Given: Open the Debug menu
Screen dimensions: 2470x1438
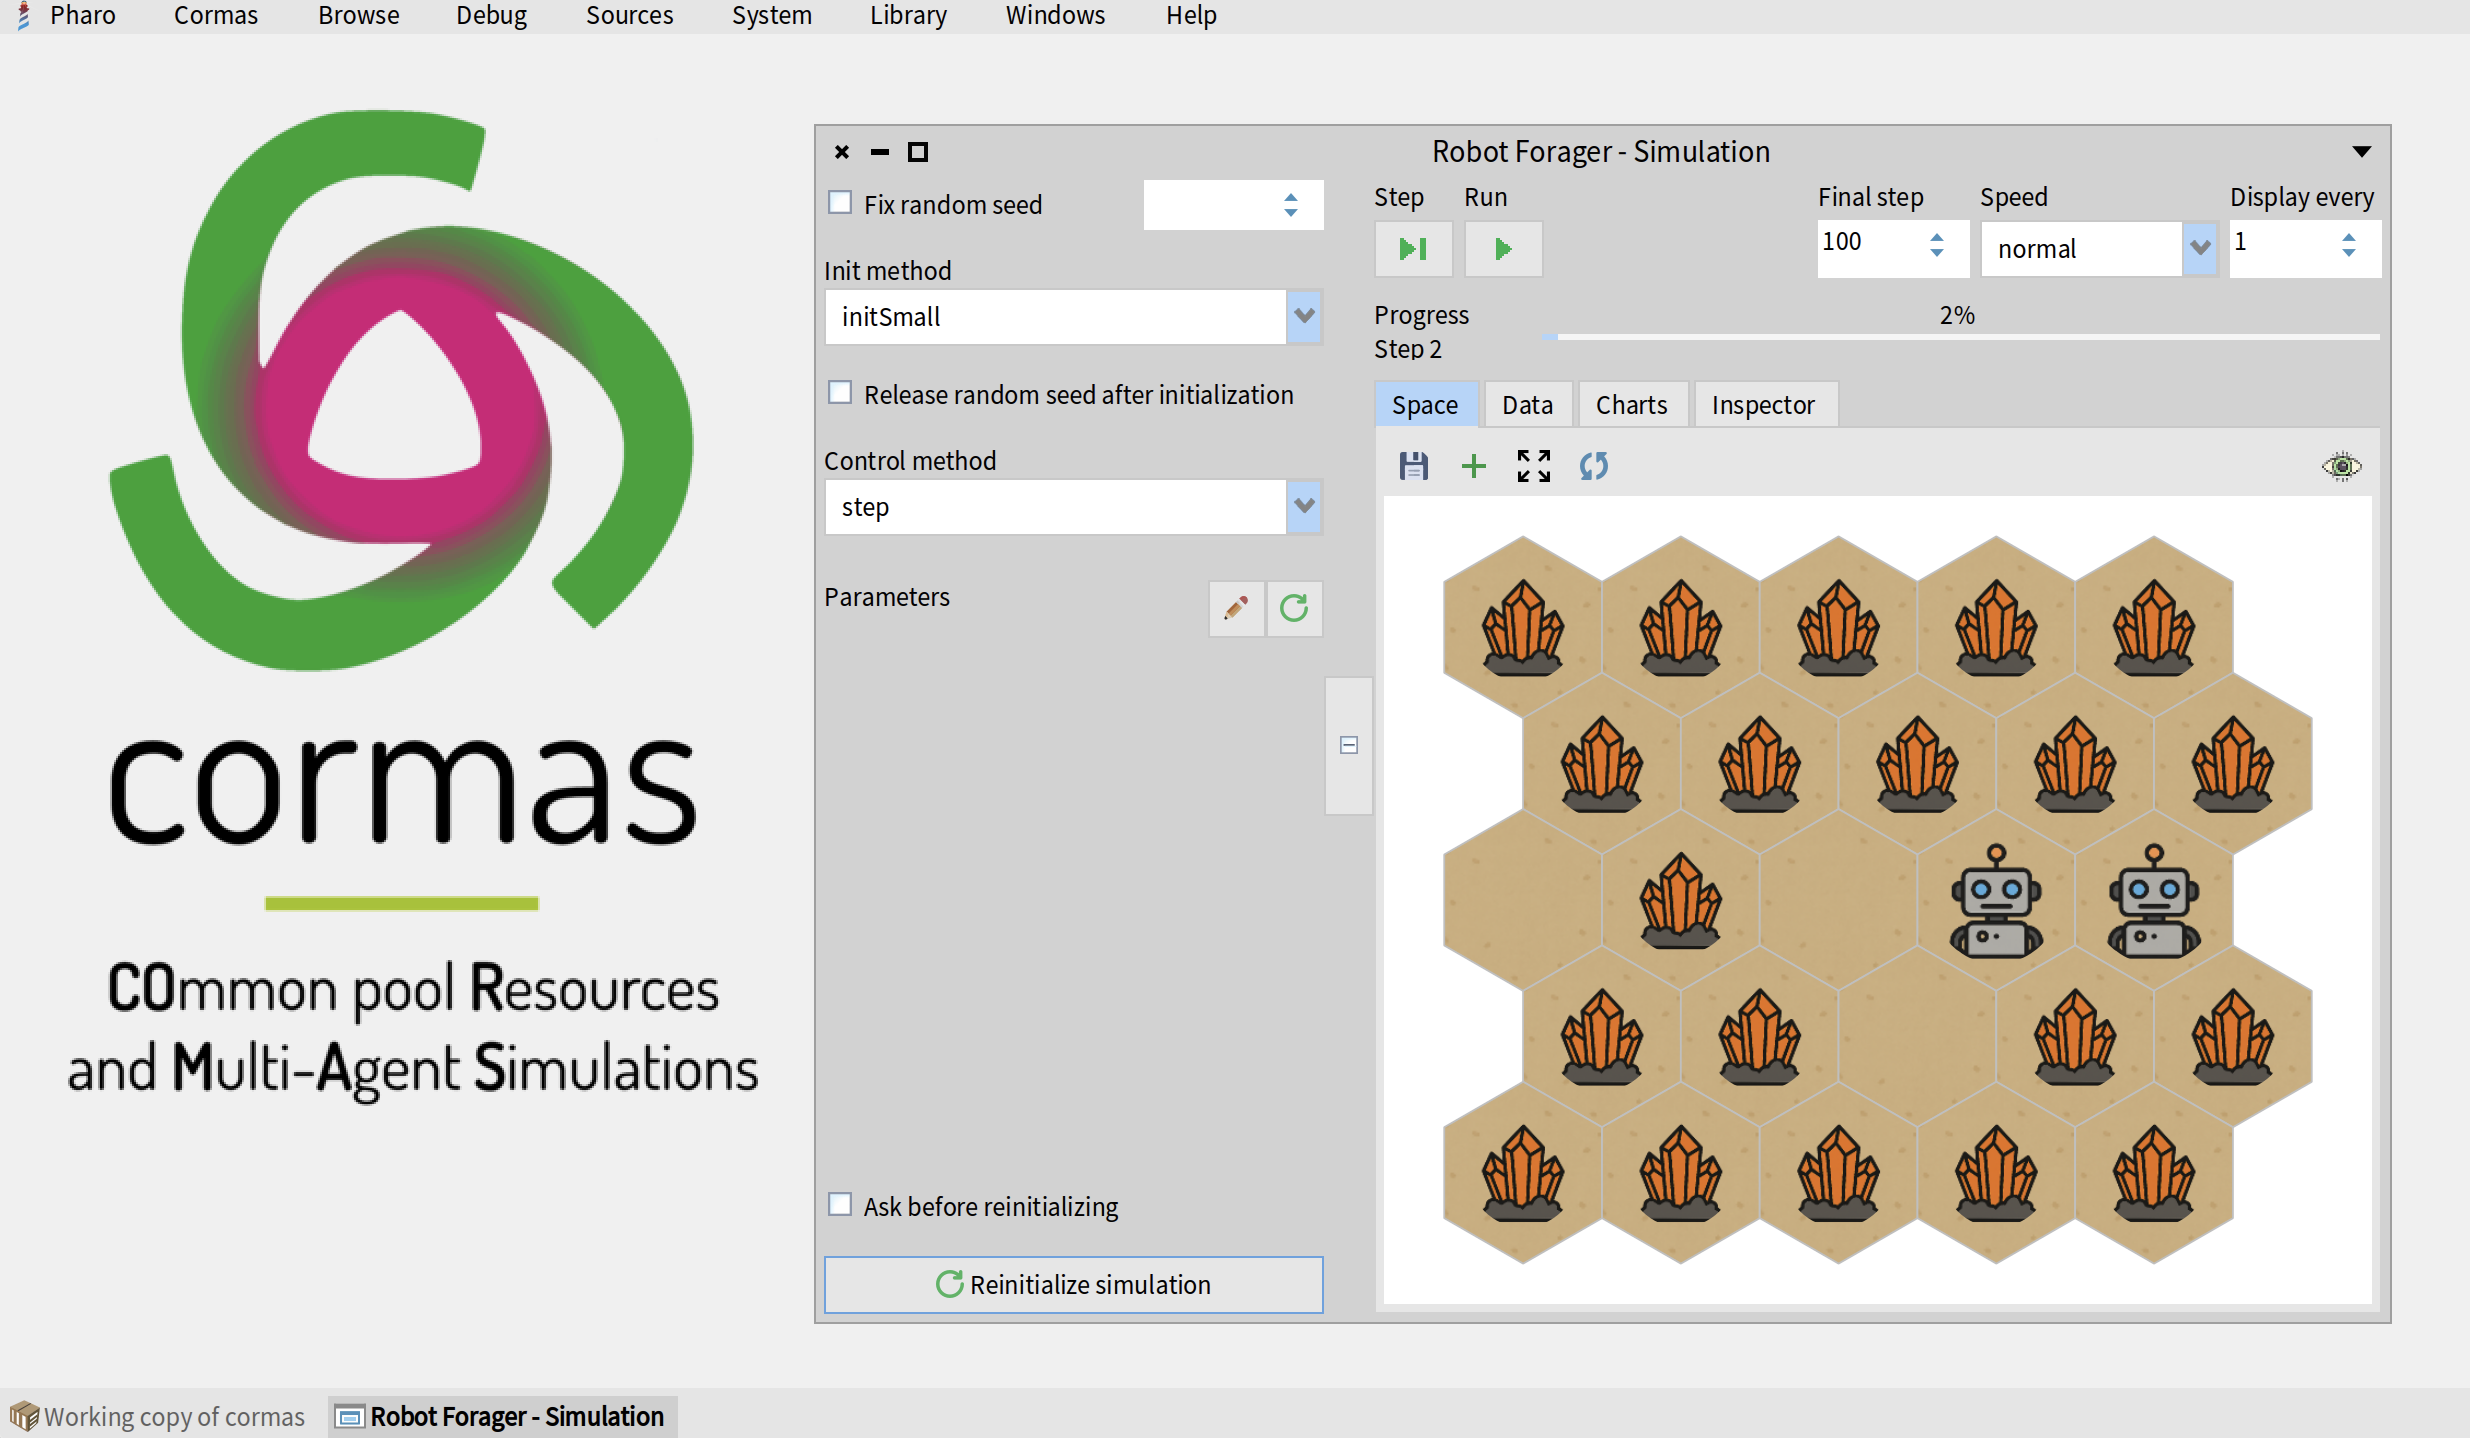Looking at the screenshot, I should pyautogui.click(x=491, y=15).
